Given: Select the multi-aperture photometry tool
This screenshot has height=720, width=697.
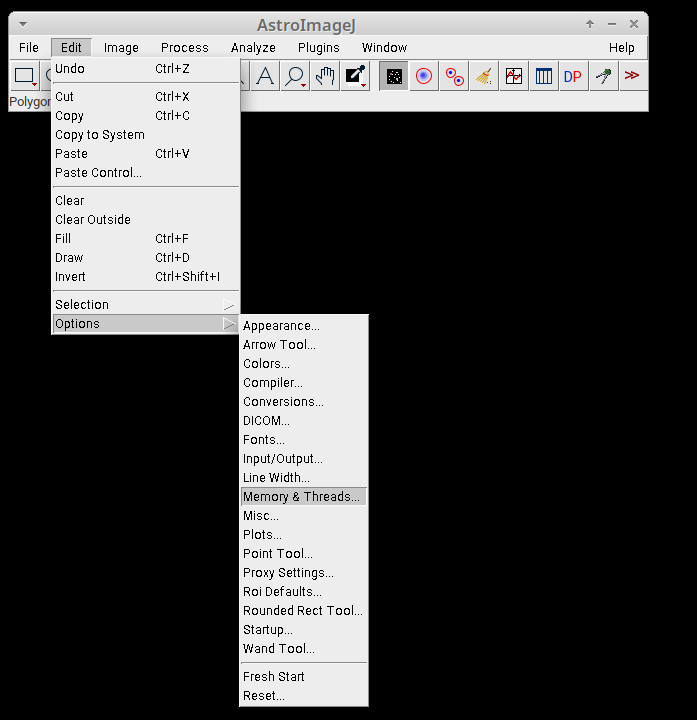Looking at the screenshot, I should pyautogui.click(x=454, y=76).
